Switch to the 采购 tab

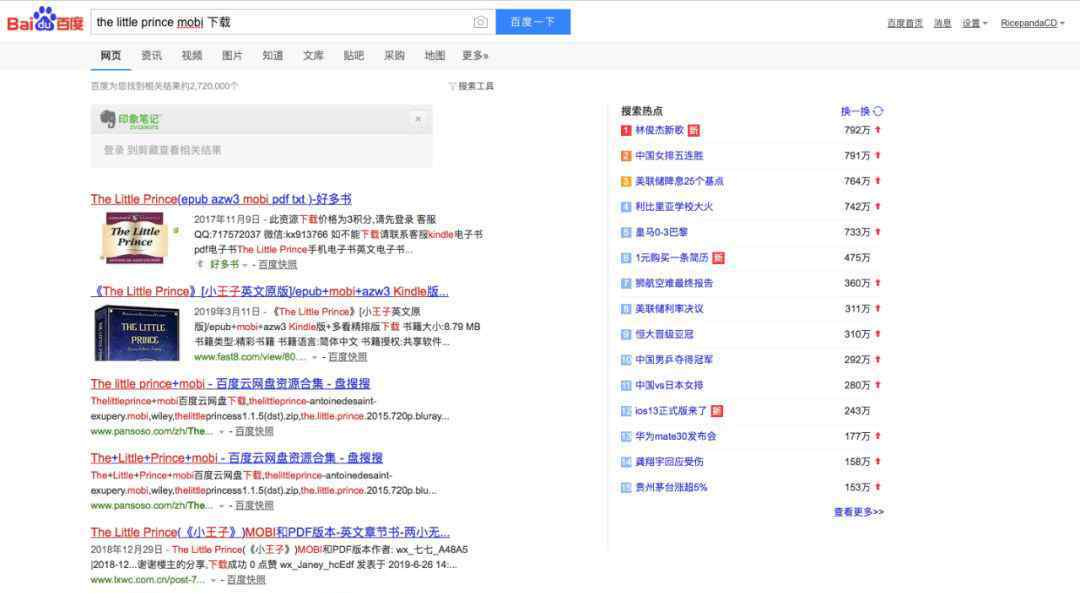(x=394, y=56)
